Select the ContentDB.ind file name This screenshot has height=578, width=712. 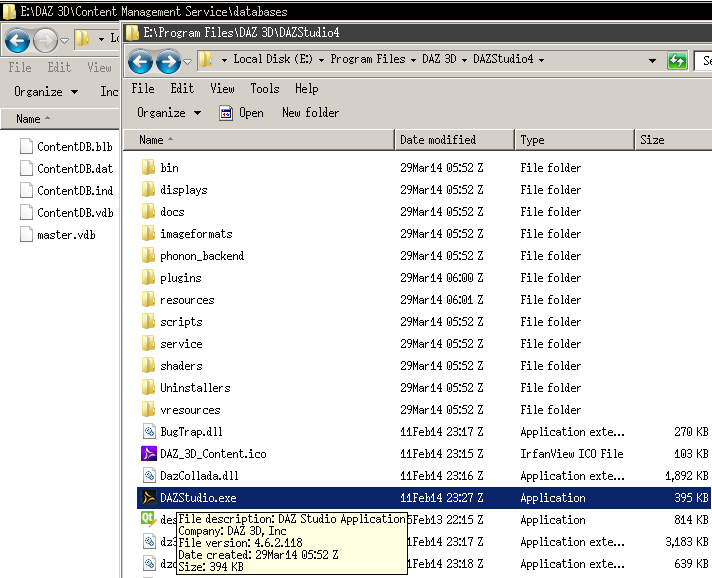tap(75, 190)
